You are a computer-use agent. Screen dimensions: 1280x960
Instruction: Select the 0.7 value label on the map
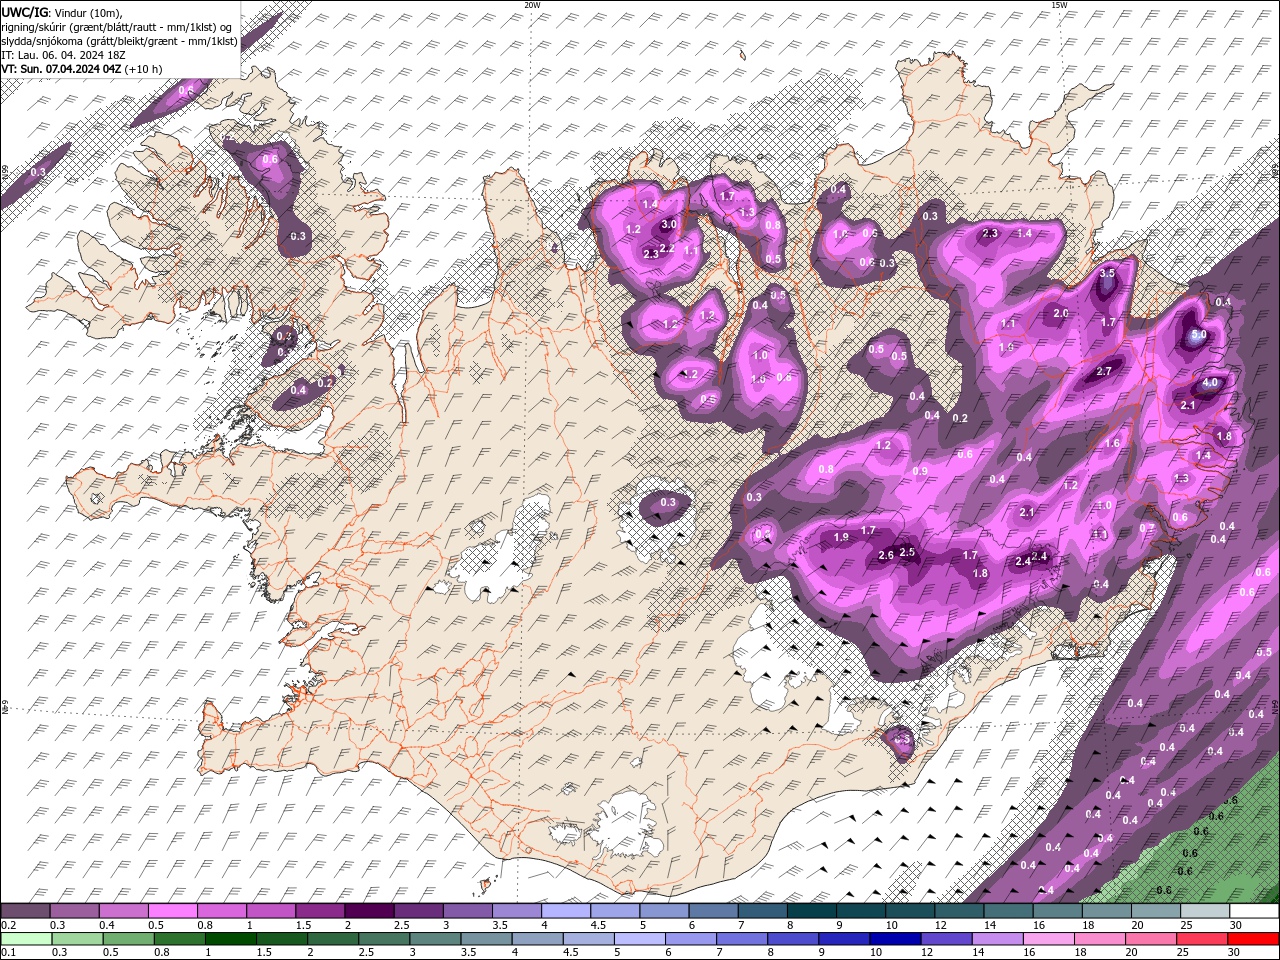click(x=1148, y=528)
